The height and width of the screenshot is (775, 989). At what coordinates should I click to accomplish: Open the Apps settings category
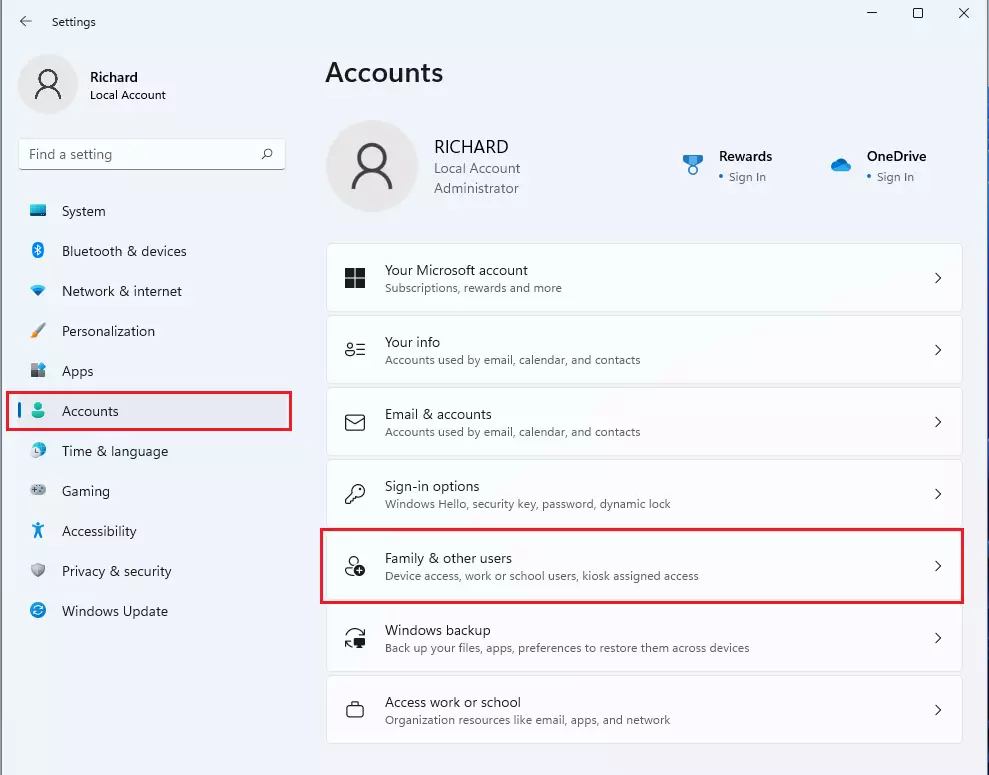(149, 370)
